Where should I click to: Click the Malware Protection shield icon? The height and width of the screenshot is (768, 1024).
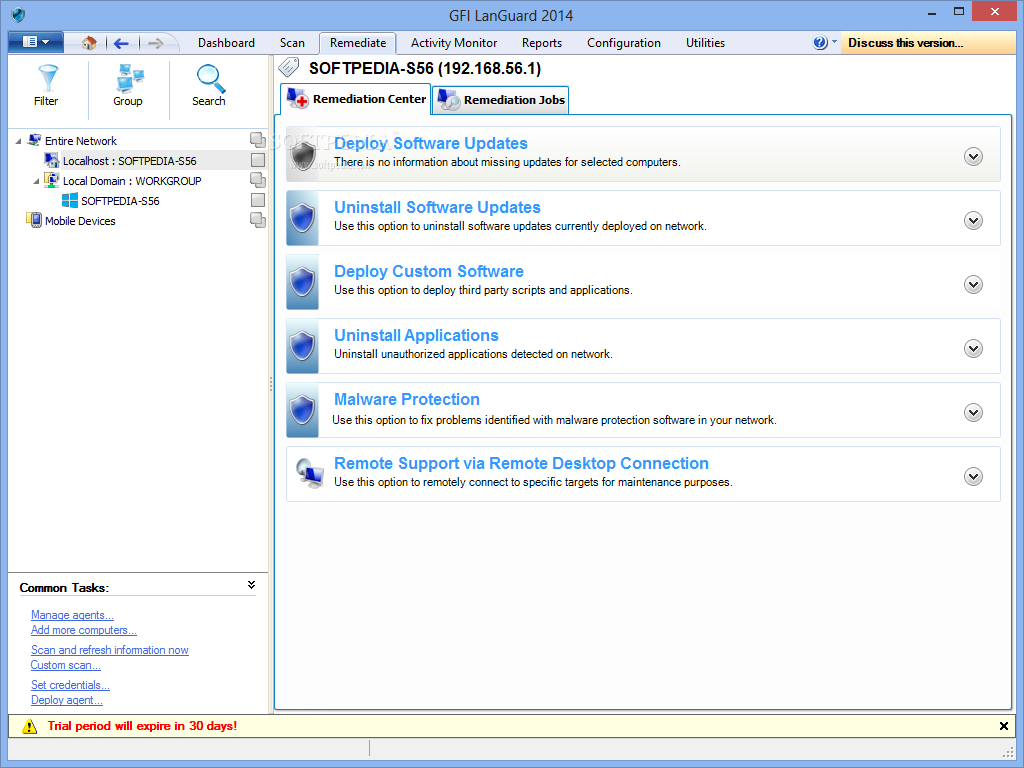pyautogui.click(x=302, y=410)
